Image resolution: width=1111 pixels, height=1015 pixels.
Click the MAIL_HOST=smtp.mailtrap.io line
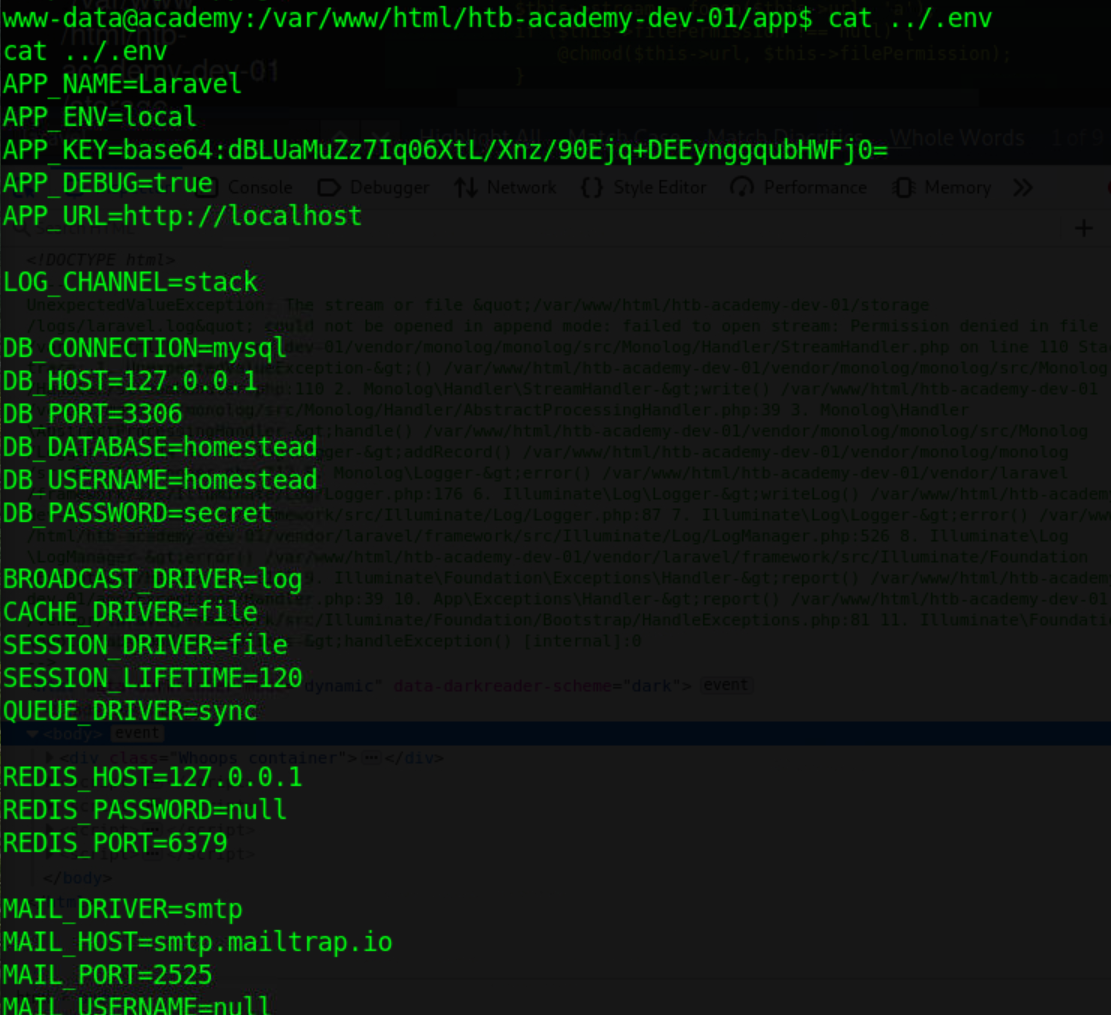click(x=197, y=942)
